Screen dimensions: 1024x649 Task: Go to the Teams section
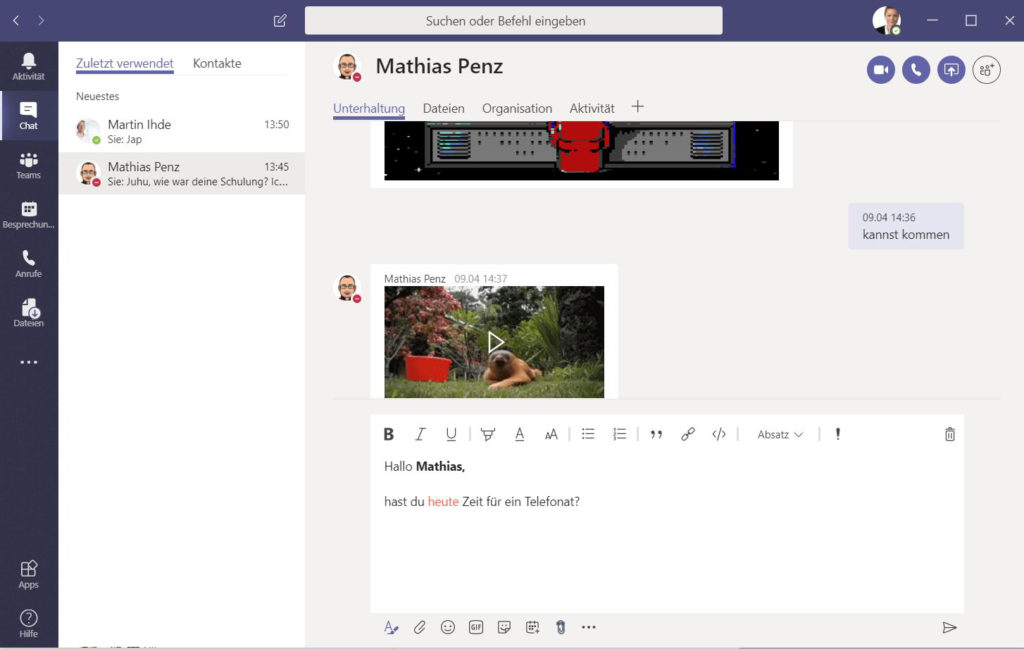[x=29, y=165]
